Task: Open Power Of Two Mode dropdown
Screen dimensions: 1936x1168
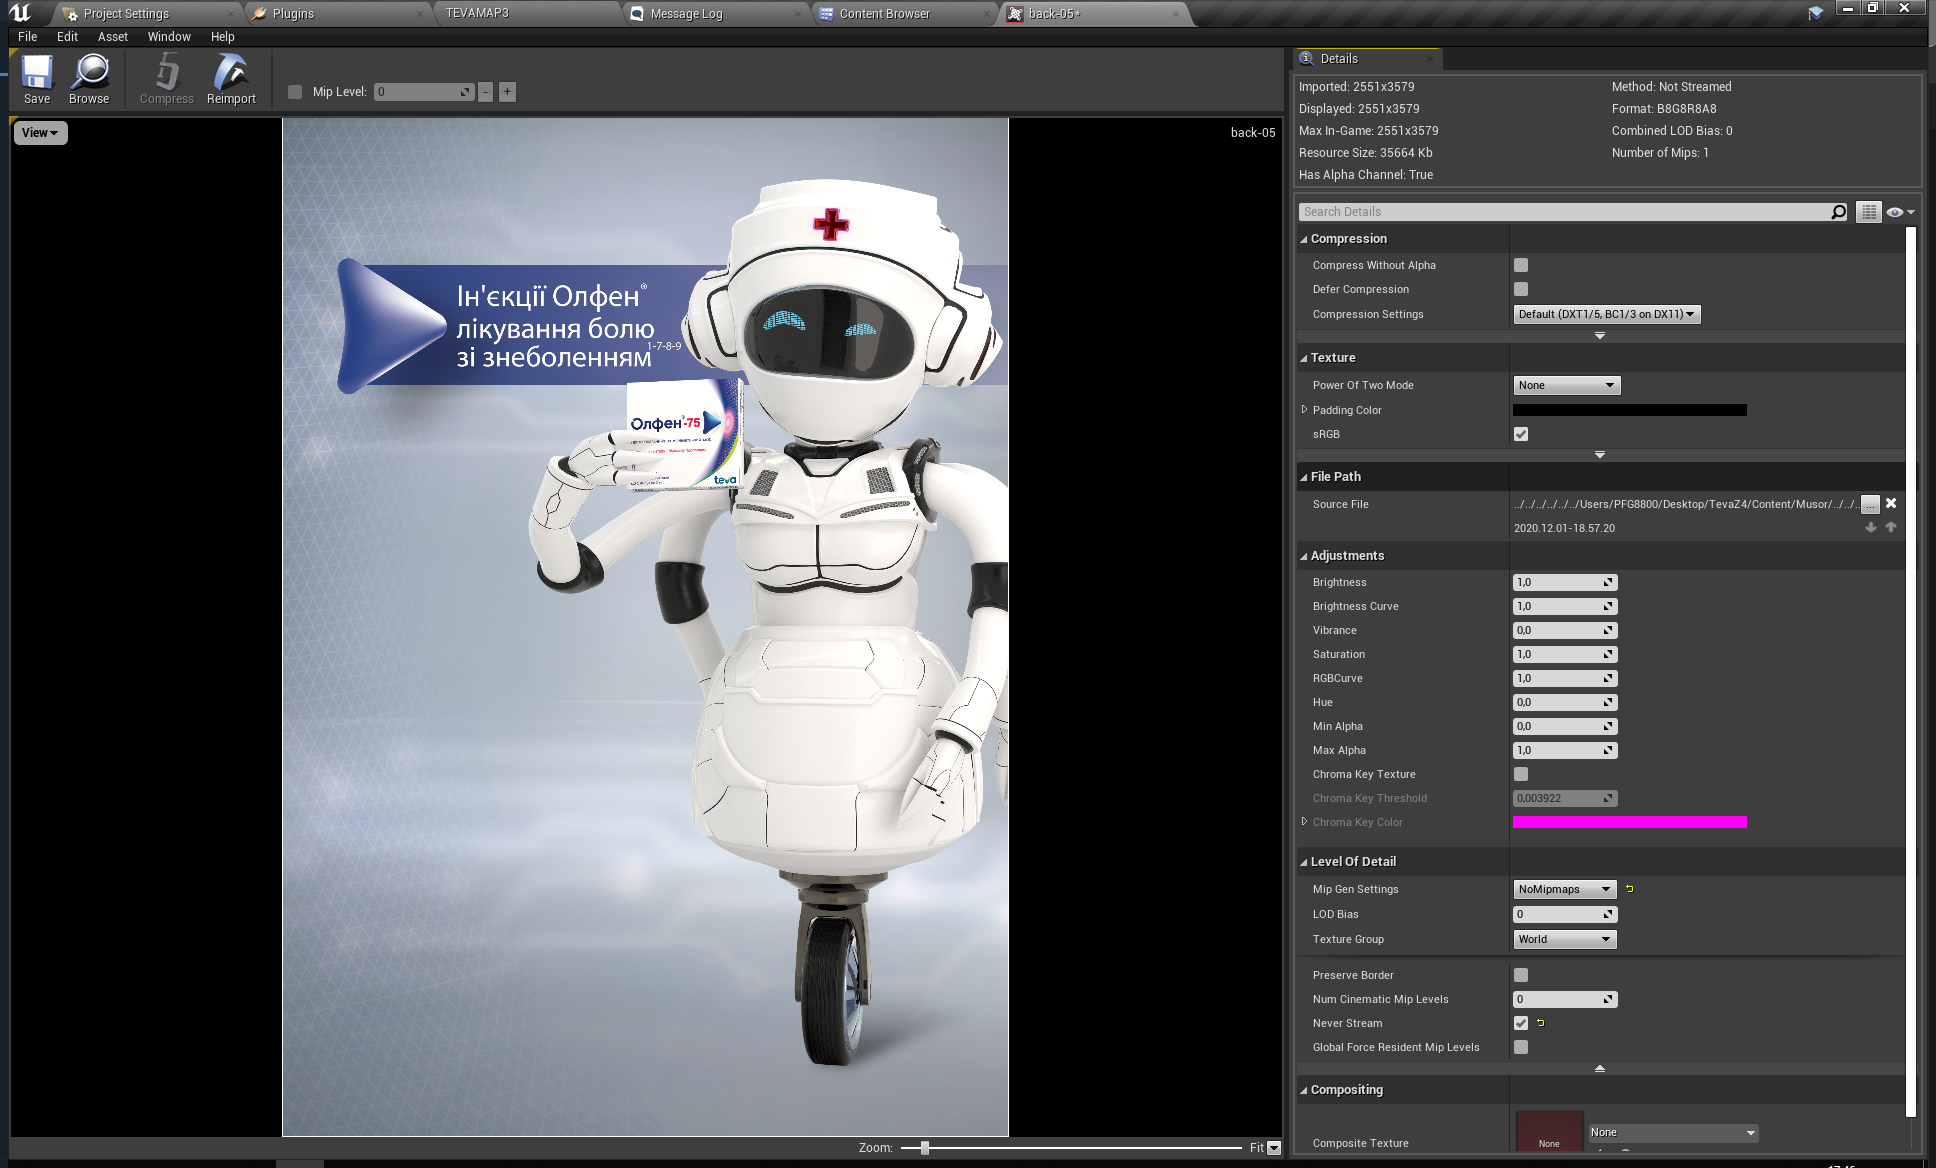Action: (x=1566, y=385)
